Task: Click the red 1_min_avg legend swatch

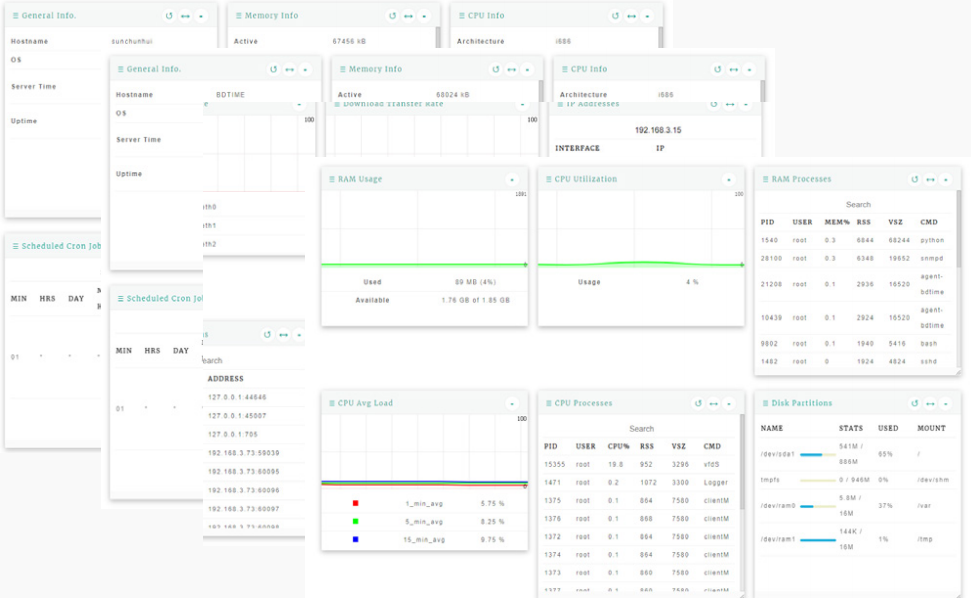Action: point(356,503)
